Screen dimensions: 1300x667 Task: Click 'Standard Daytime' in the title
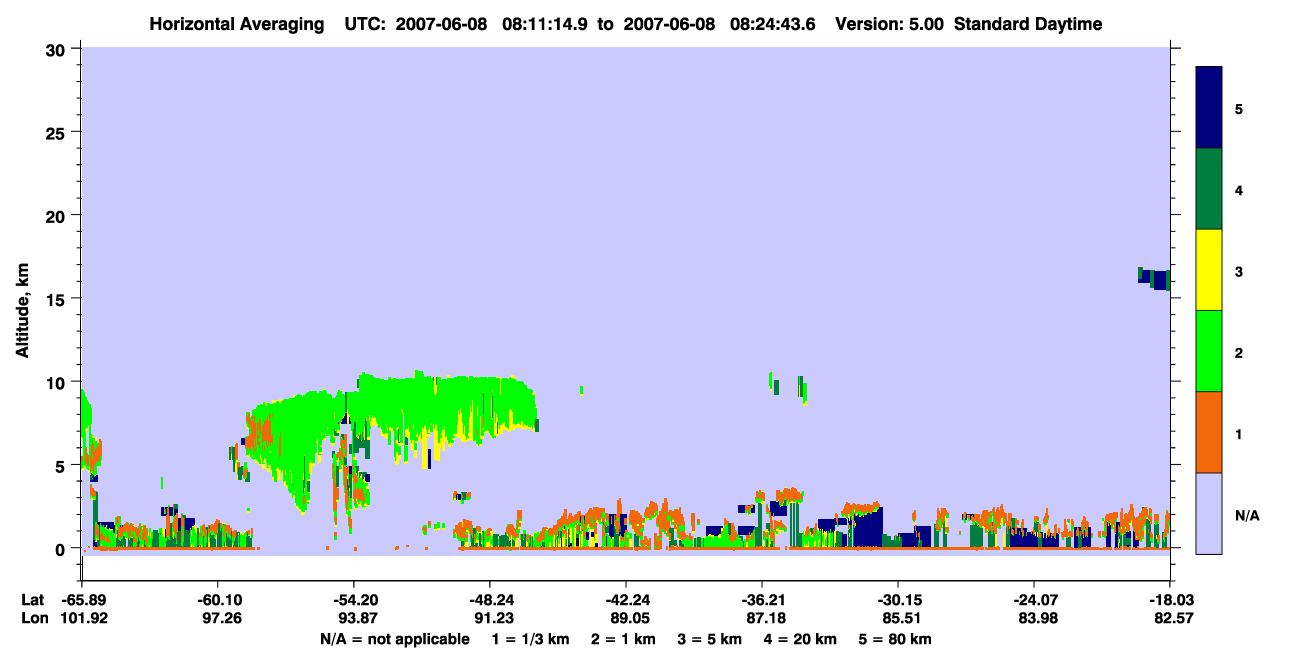pos(1028,24)
